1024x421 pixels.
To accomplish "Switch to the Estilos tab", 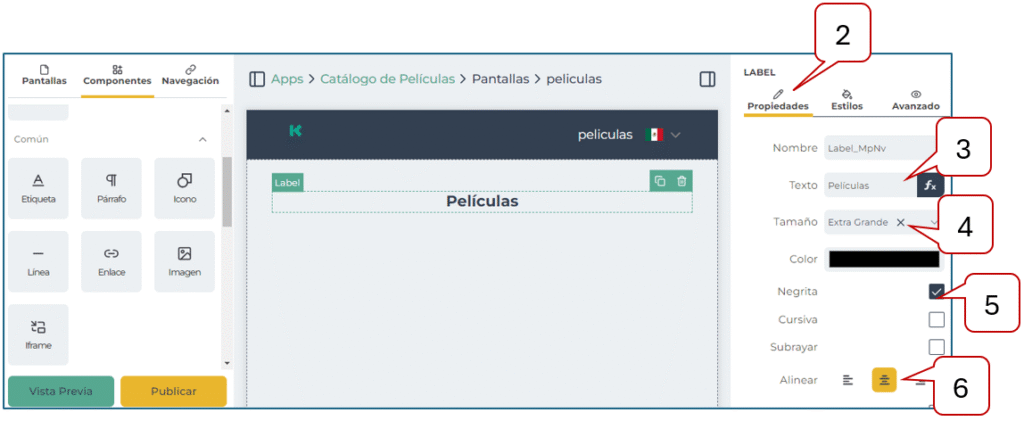I will (x=846, y=99).
